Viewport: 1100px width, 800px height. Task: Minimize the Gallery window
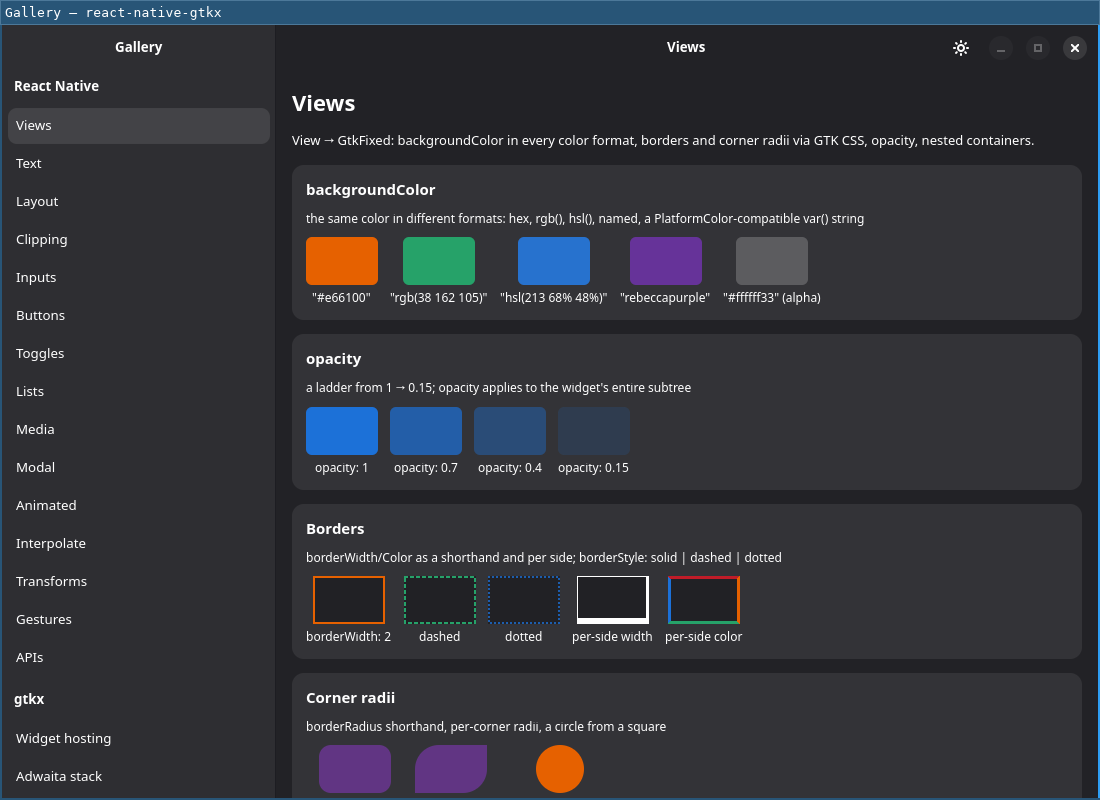1001,48
